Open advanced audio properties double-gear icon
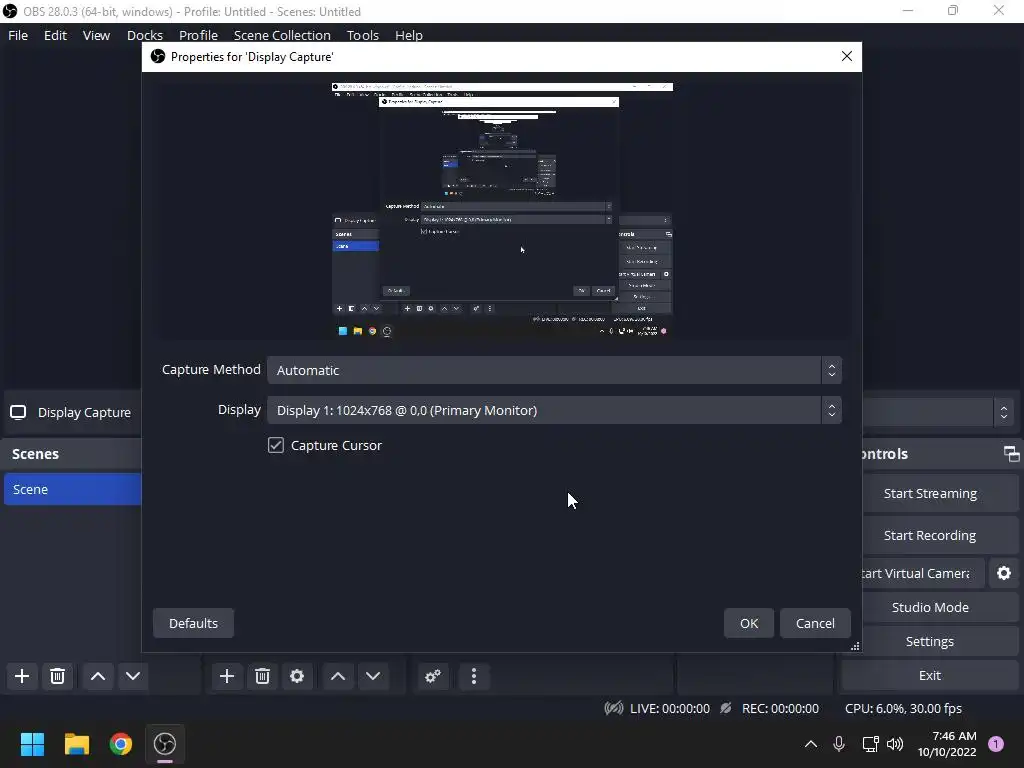Screen dimensions: 1024x768 433,676
